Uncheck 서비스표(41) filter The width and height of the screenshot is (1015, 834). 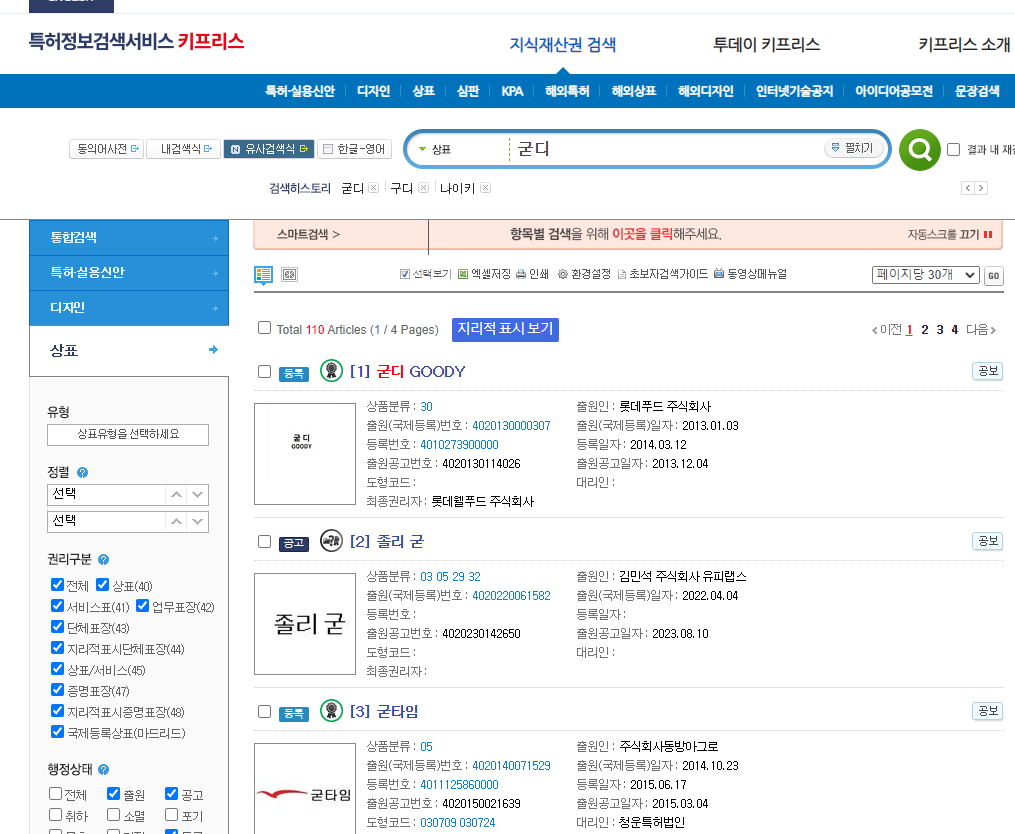point(57,606)
